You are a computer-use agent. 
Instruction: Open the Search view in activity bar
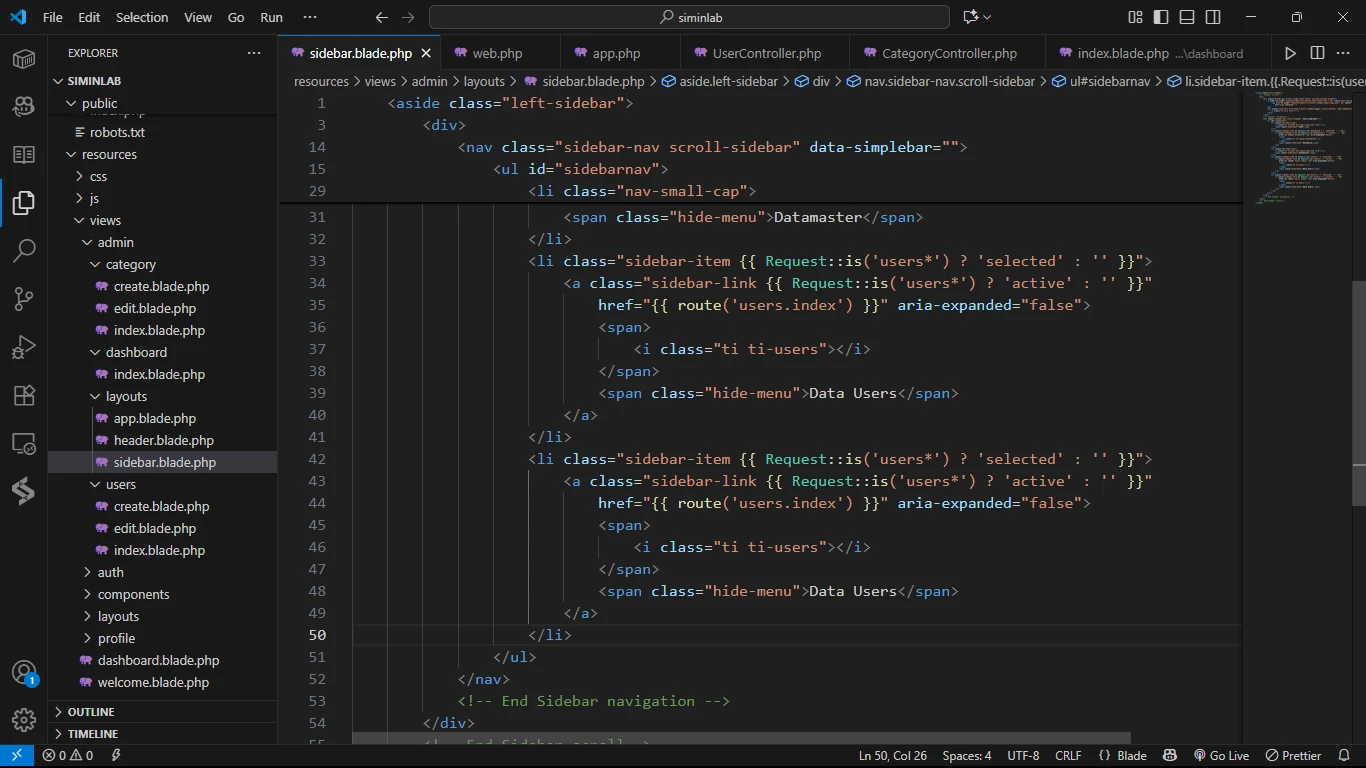coord(24,250)
